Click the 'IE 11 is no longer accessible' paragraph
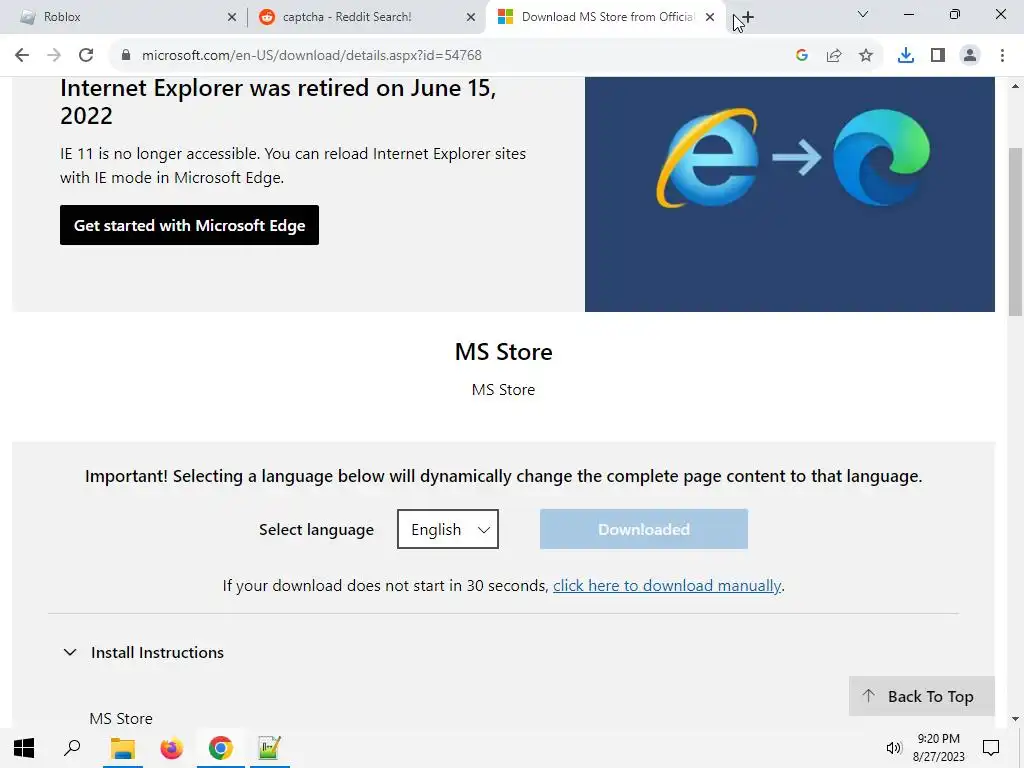 [293, 165]
